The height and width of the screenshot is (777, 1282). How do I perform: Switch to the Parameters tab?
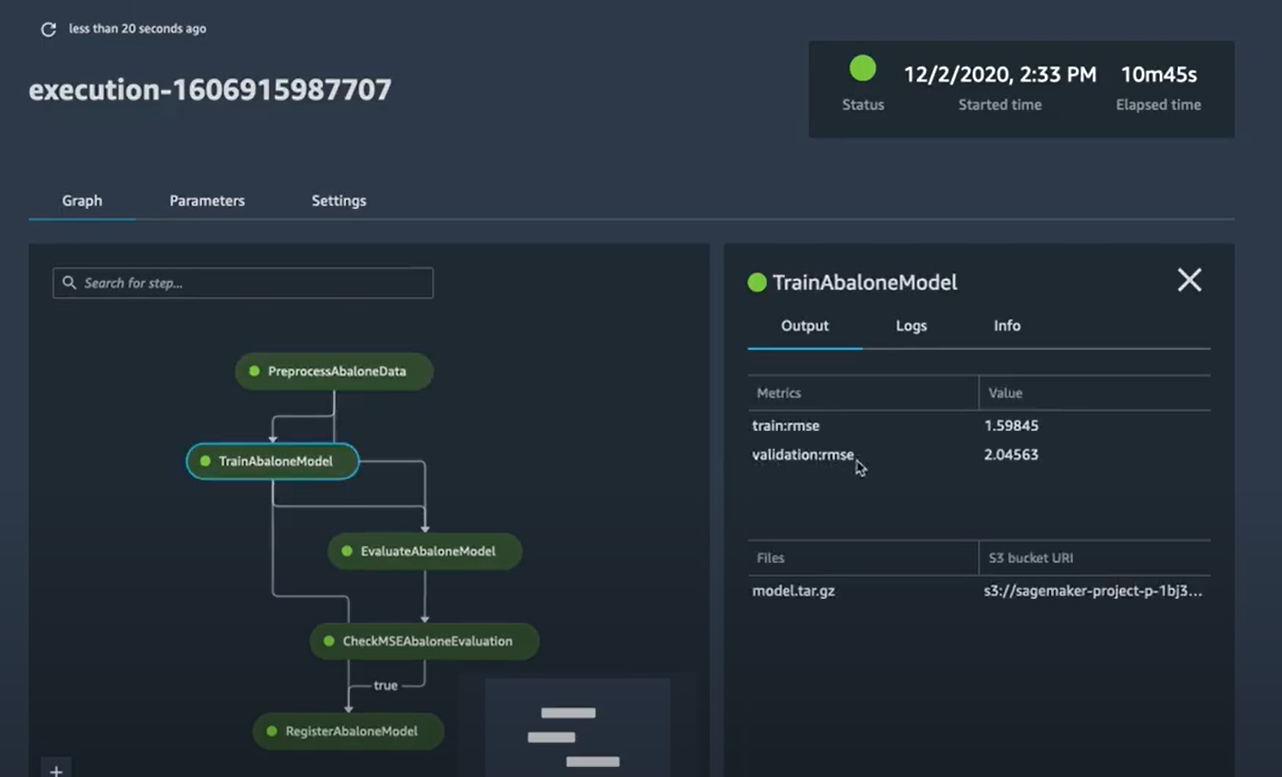click(207, 201)
